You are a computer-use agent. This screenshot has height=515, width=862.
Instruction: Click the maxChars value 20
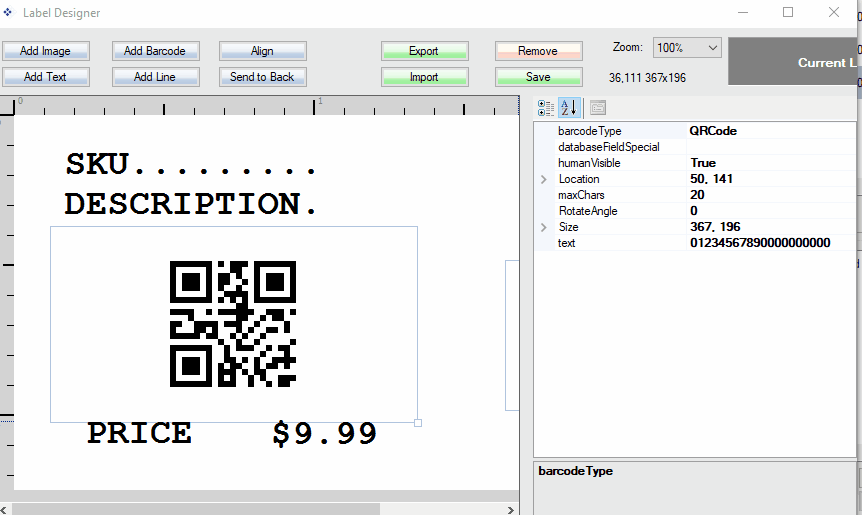coord(771,195)
